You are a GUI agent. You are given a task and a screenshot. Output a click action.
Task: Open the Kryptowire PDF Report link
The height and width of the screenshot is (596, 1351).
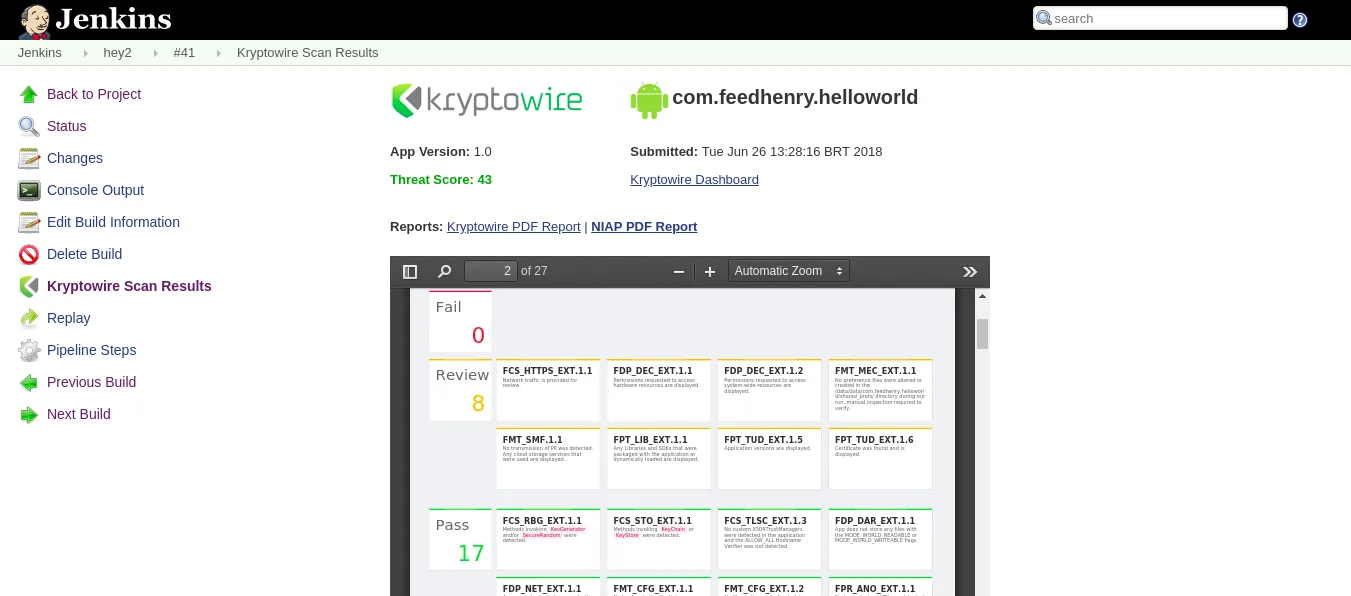point(514,227)
